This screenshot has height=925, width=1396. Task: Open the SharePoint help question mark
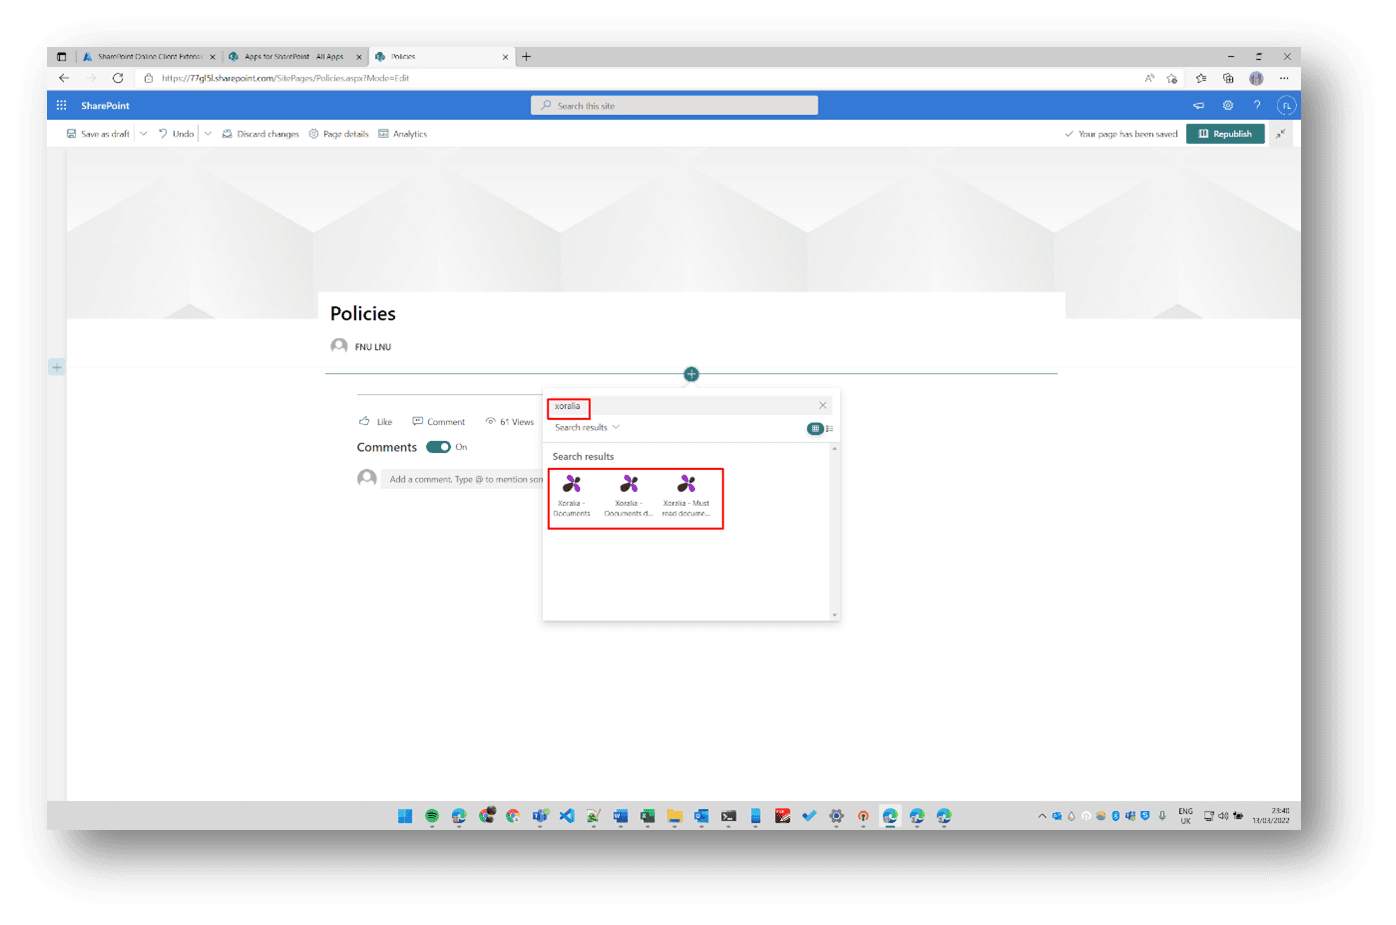point(1257,105)
